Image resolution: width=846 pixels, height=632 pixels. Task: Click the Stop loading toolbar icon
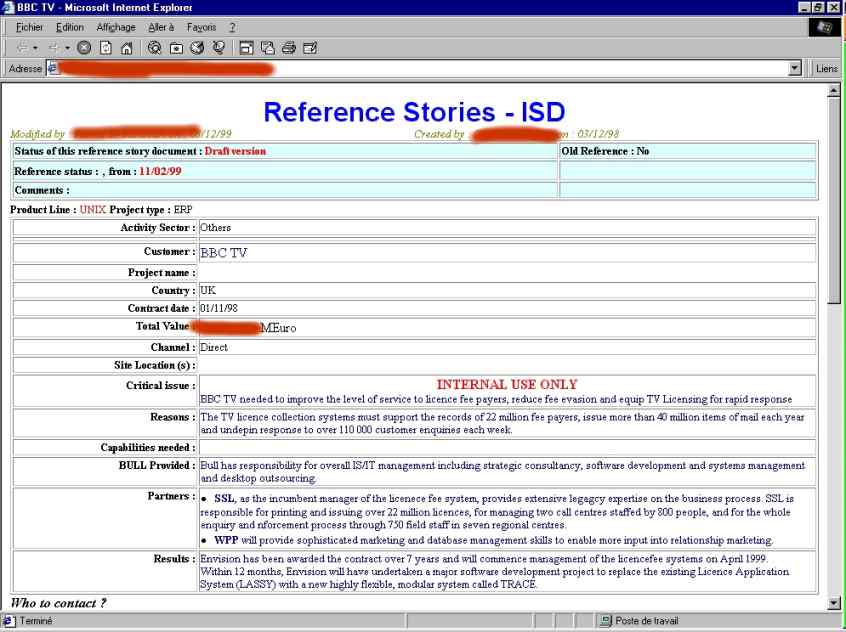click(84, 48)
